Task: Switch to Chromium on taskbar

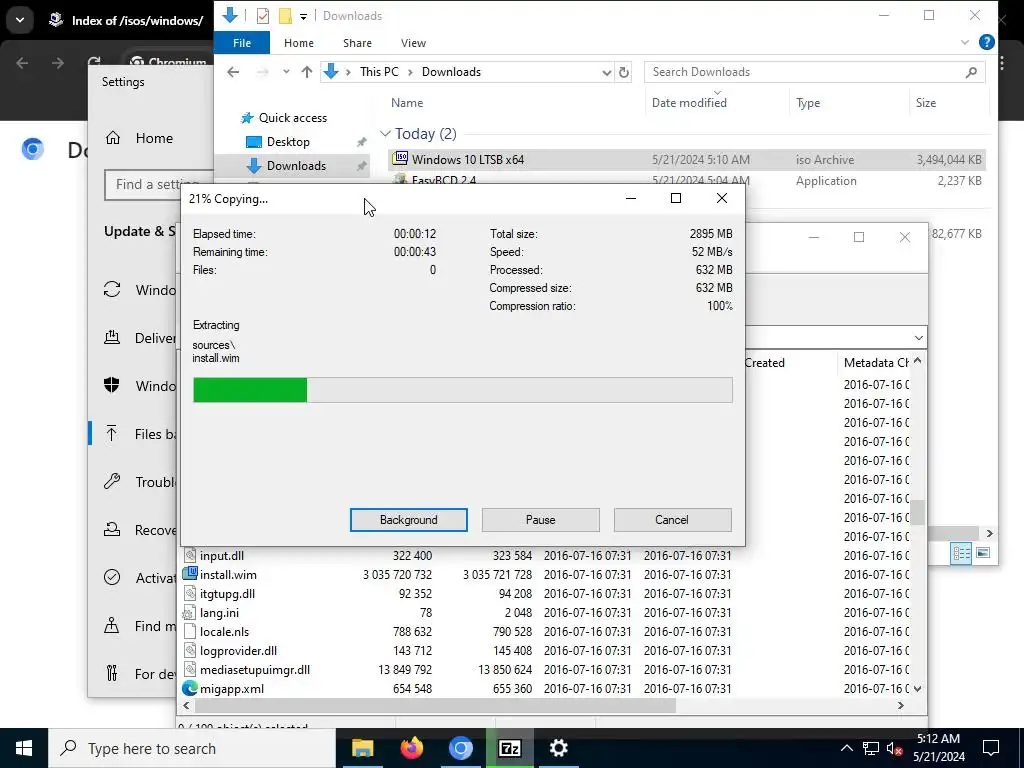Action: tap(460, 748)
